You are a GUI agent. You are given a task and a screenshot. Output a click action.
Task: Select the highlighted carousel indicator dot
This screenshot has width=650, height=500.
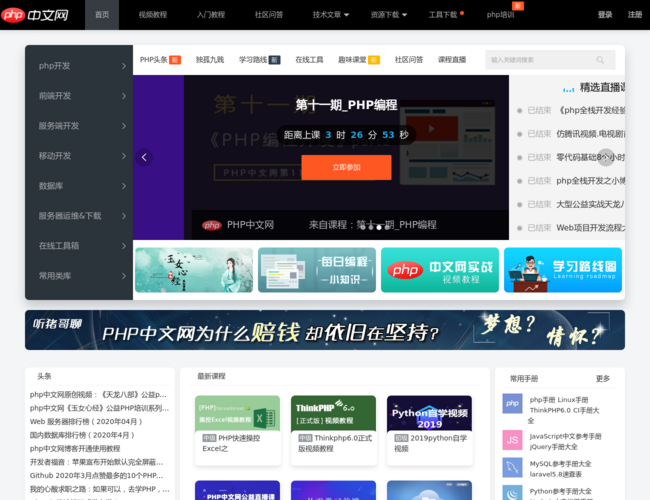tap(378, 227)
